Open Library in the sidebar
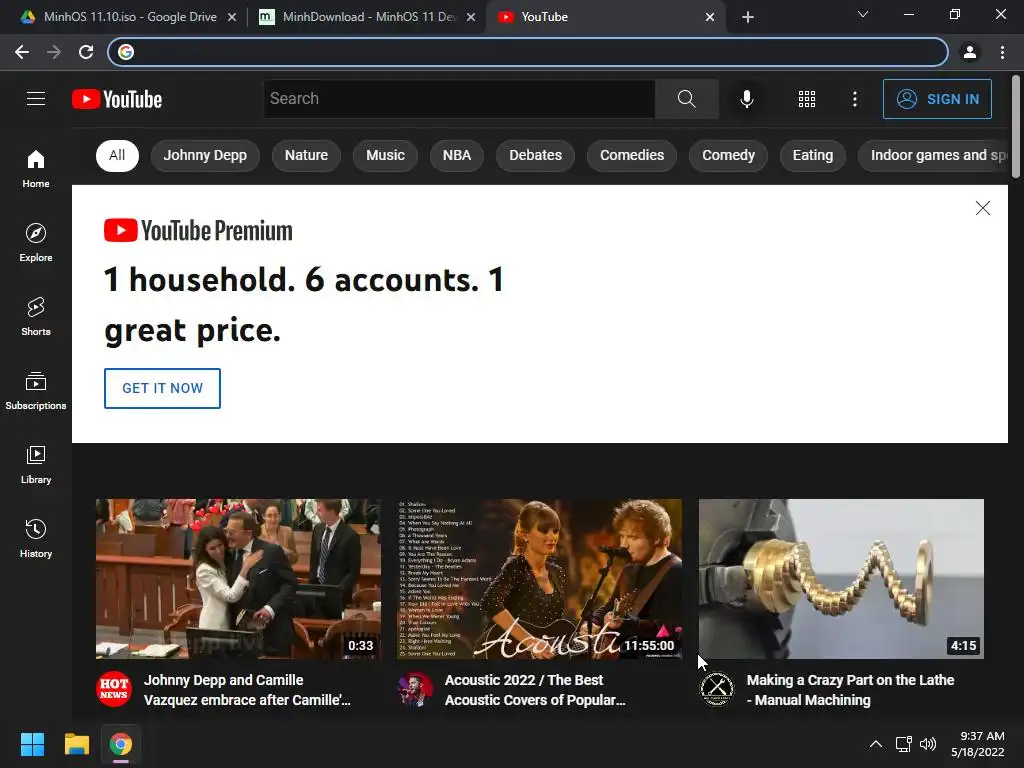This screenshot has width=1024, height=768. pyautogui.click(x=36, y=464)
